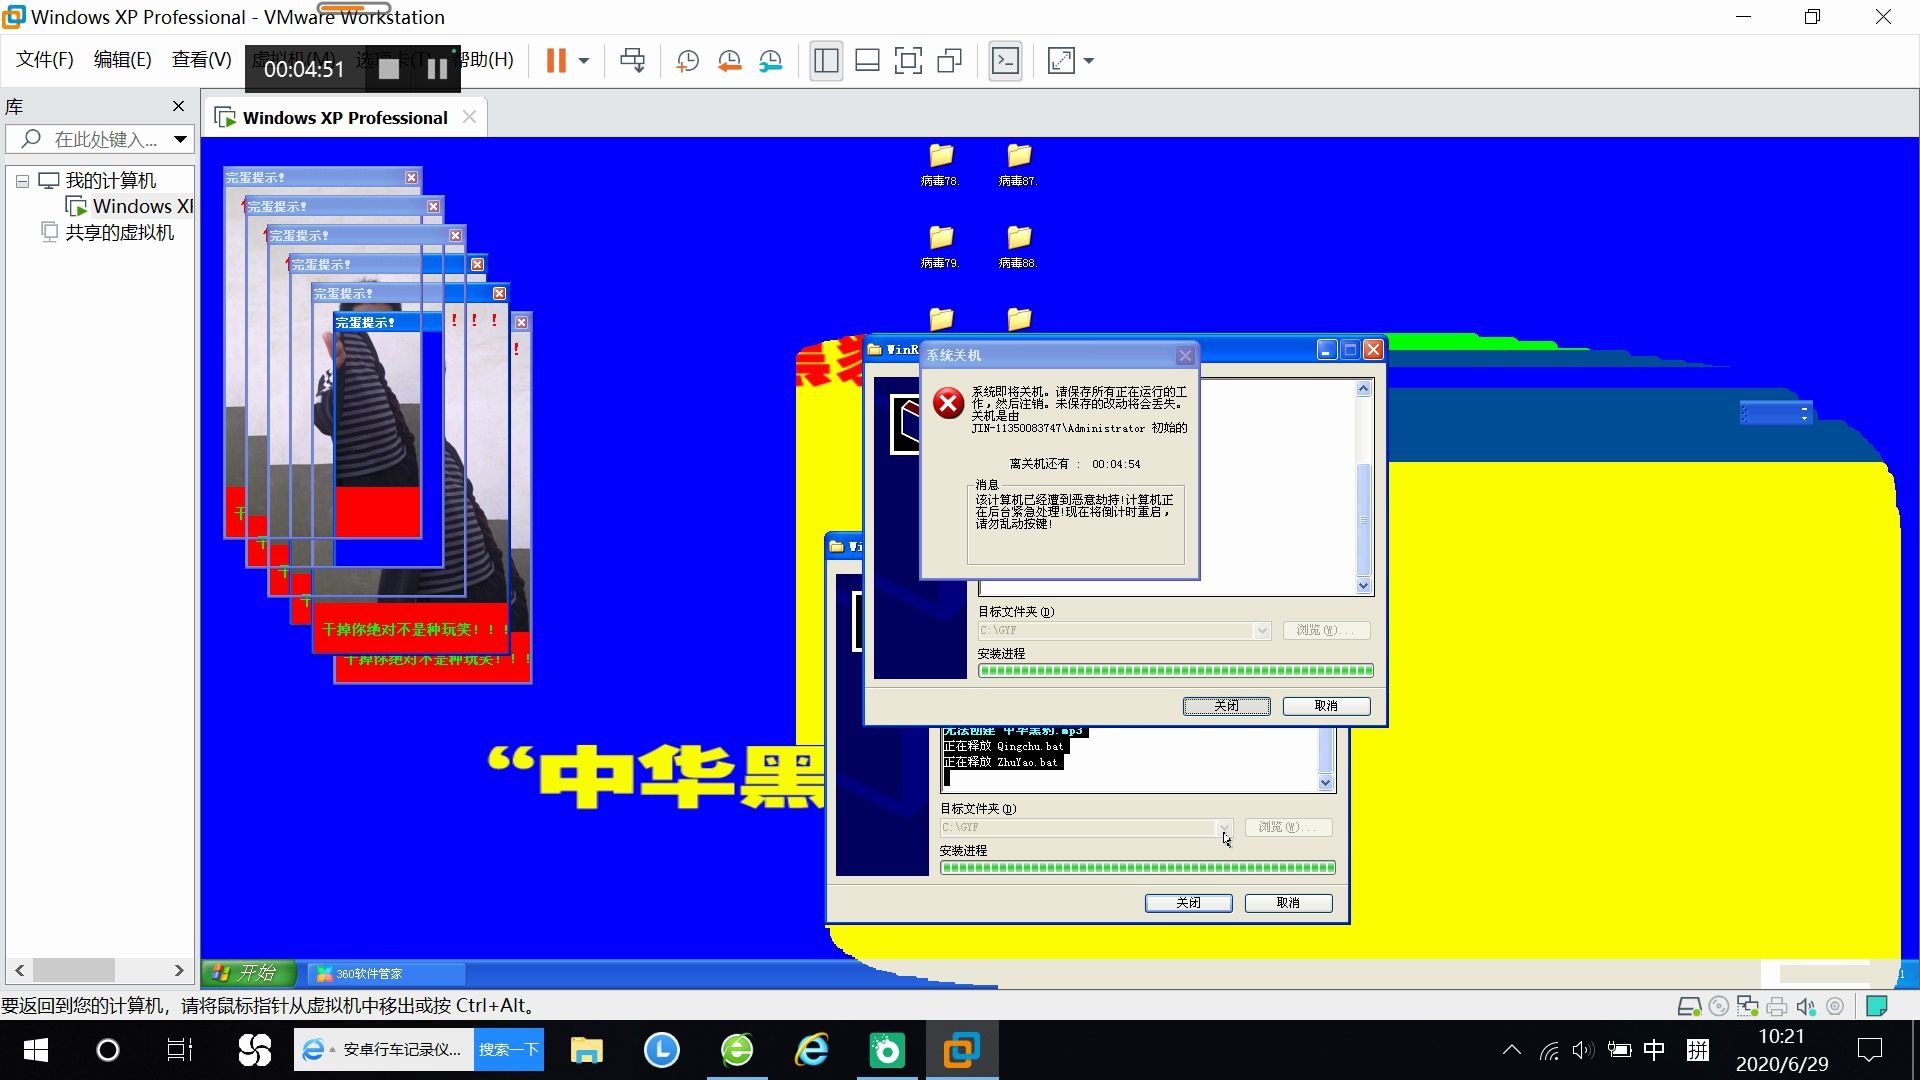
Task: Select the 病毒79 folder icon
Action: [x=940, y=247]
